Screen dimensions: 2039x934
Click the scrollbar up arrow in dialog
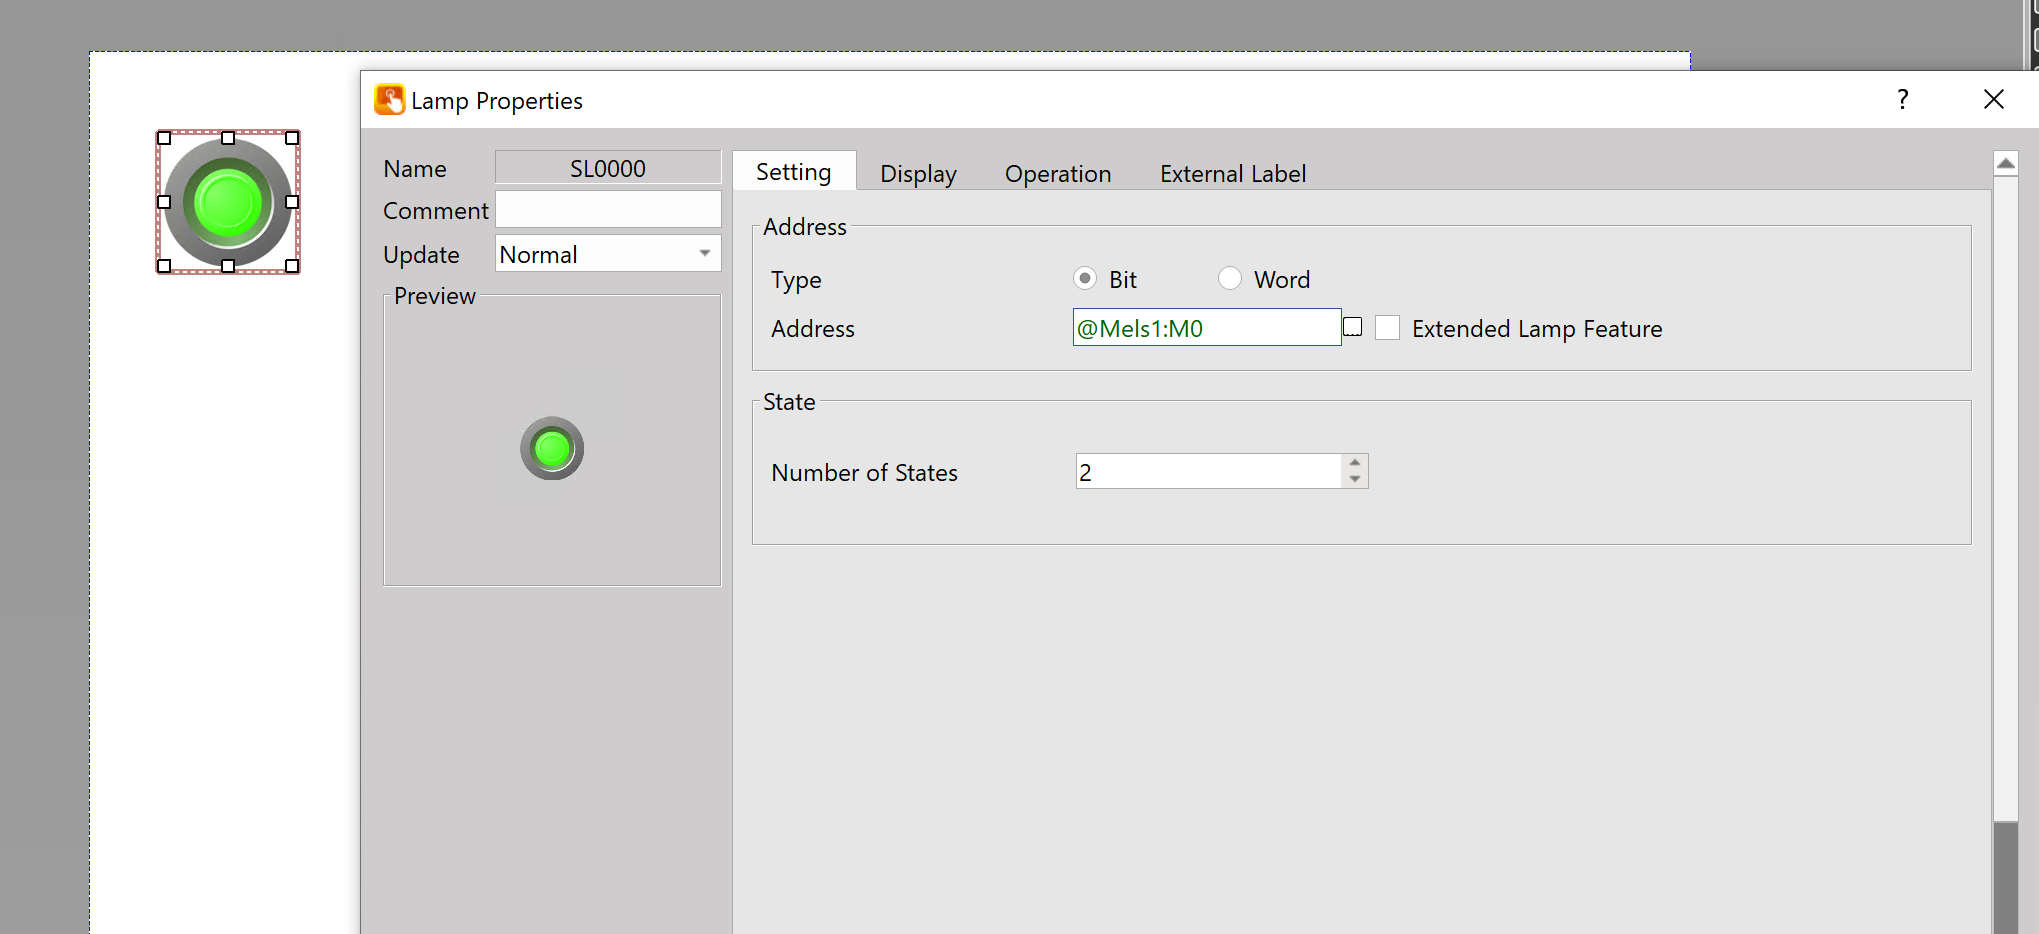coord(2005,163)
